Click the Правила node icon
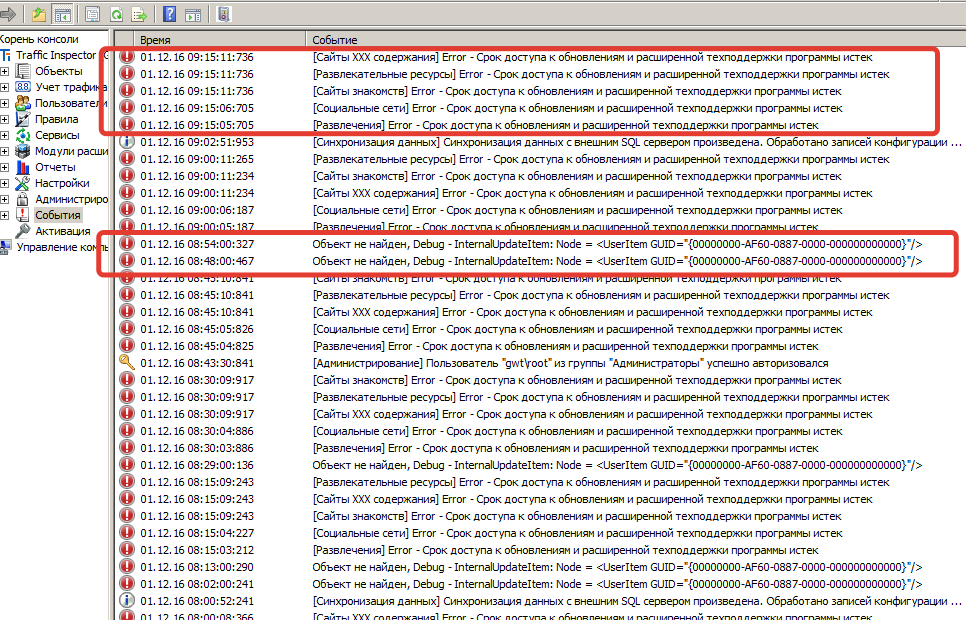966x620 pixels. (x=23, y=119)
